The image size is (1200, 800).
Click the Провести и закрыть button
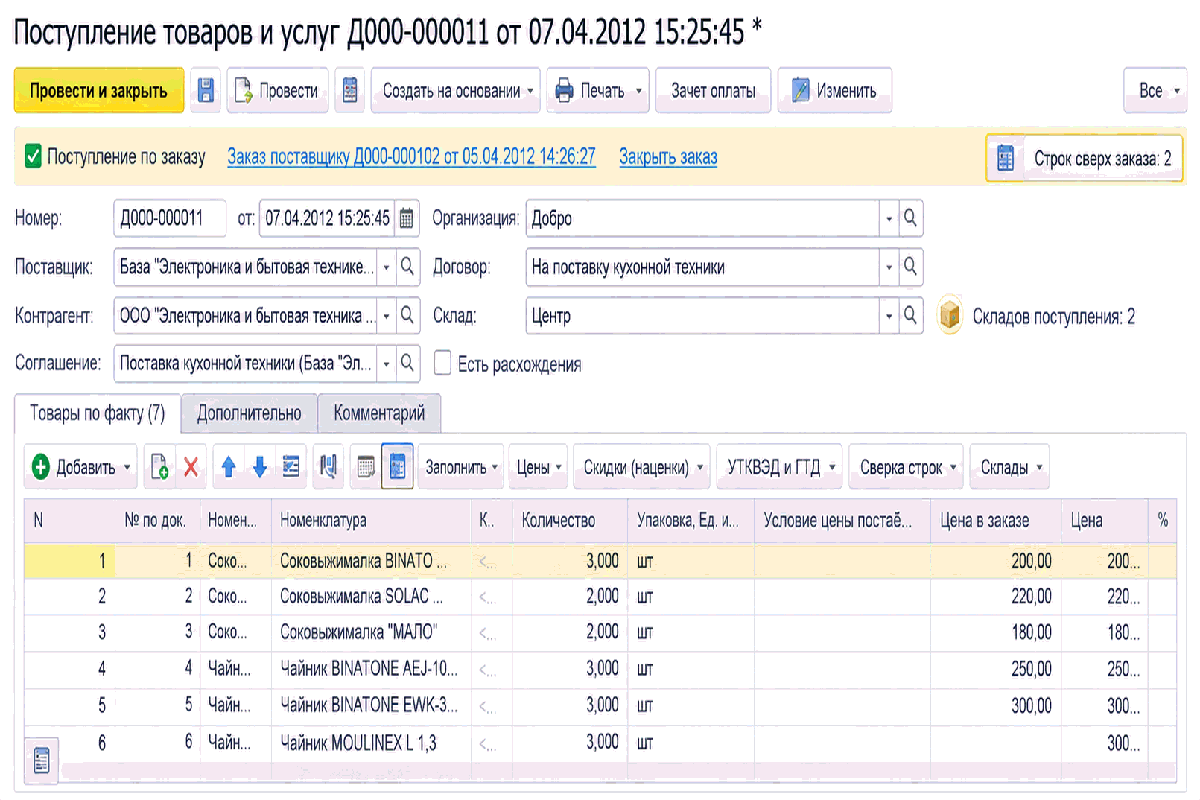(x=98, y=91)
